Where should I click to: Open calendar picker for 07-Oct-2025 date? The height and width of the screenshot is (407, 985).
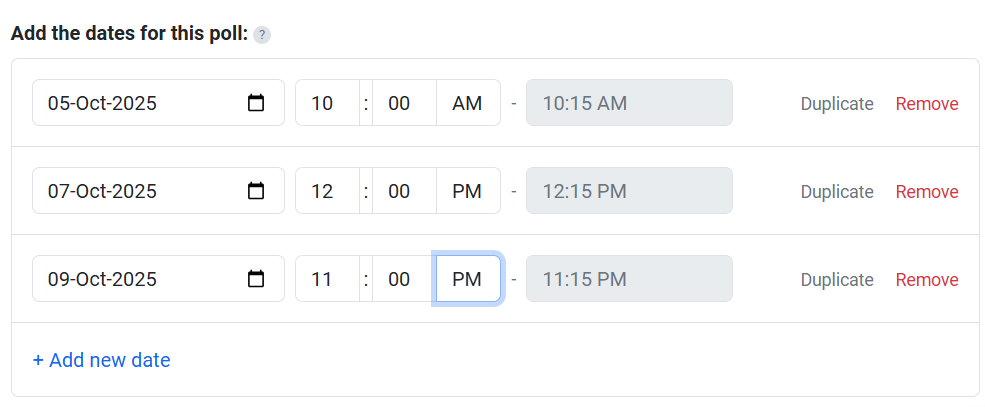pyautogui.click(x=256, y=191)
